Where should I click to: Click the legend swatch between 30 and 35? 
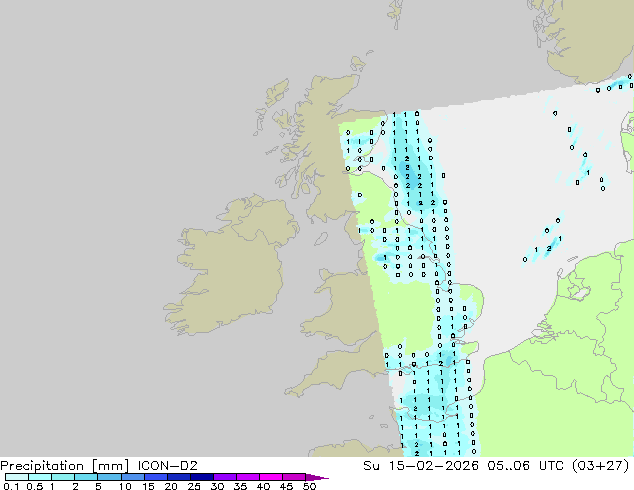point(224,477)
